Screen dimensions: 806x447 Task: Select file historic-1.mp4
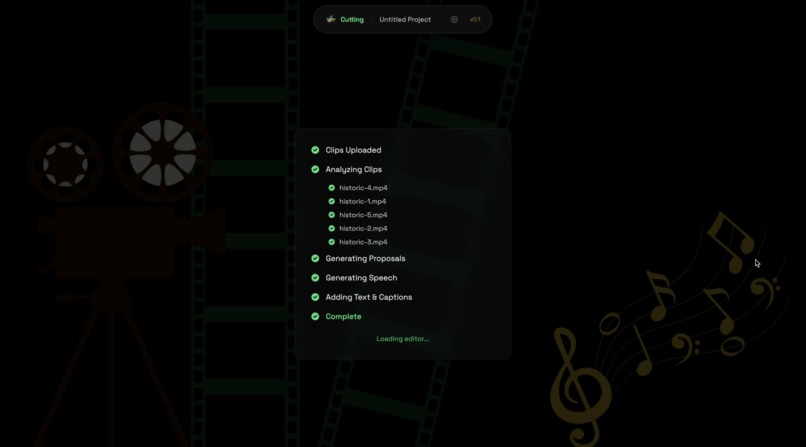362,201
